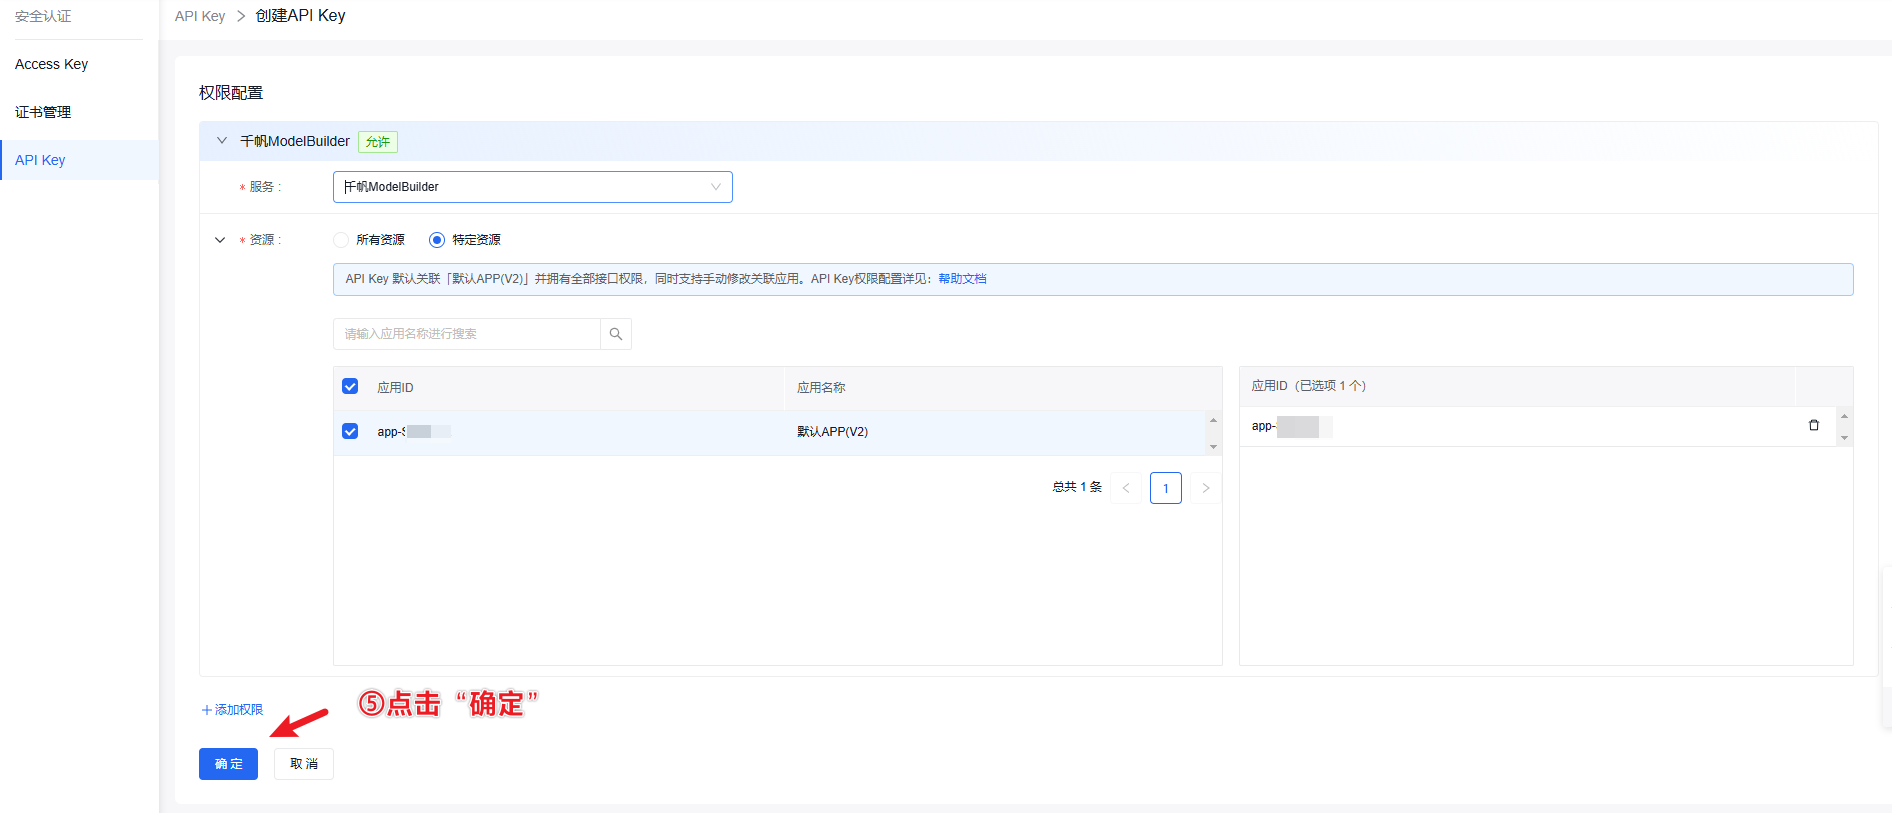The height and width of the screenshot is (813, 1892).
Task: Open the 帮助文档 link
Action: point(962,279)
